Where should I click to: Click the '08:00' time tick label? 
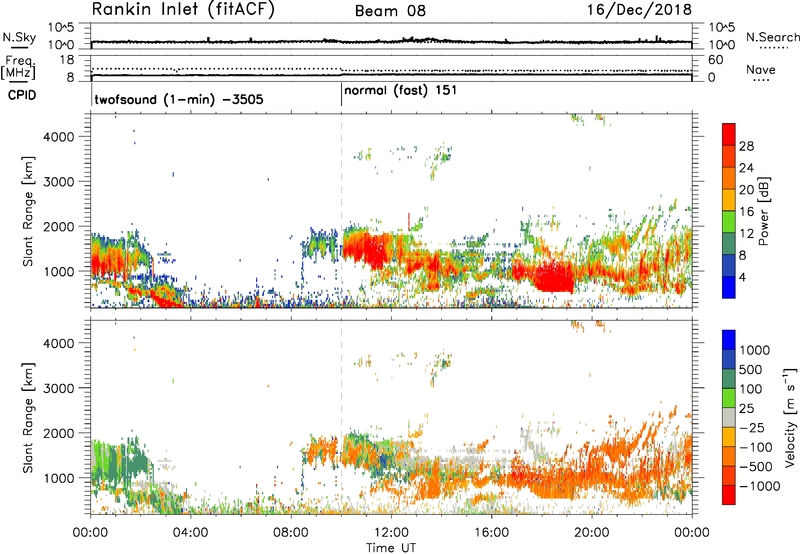point(291,533)
